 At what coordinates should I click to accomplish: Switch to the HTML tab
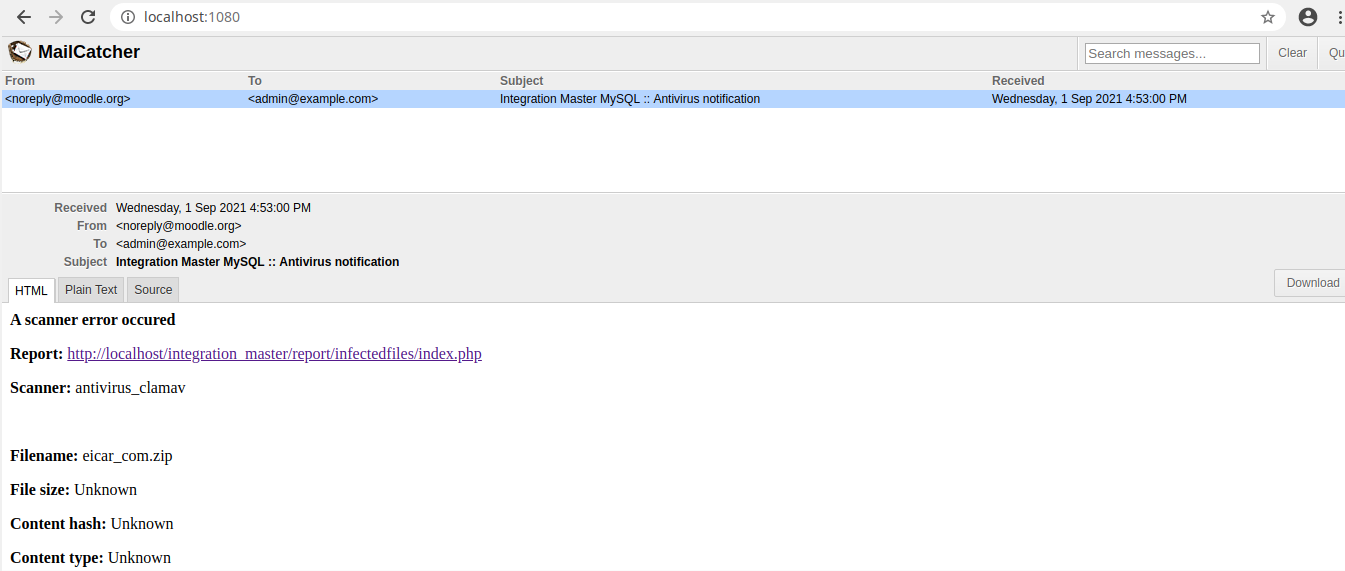(31, 290)
